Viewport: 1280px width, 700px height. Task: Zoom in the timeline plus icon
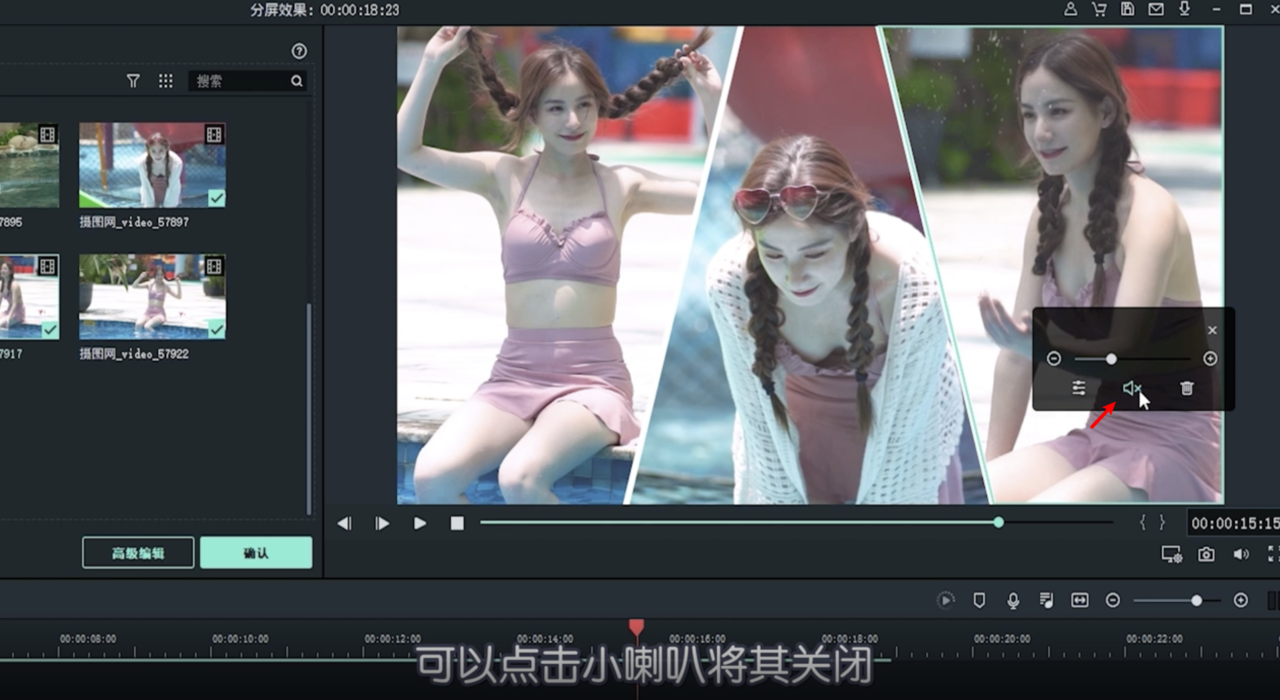tap(1241, 600)
